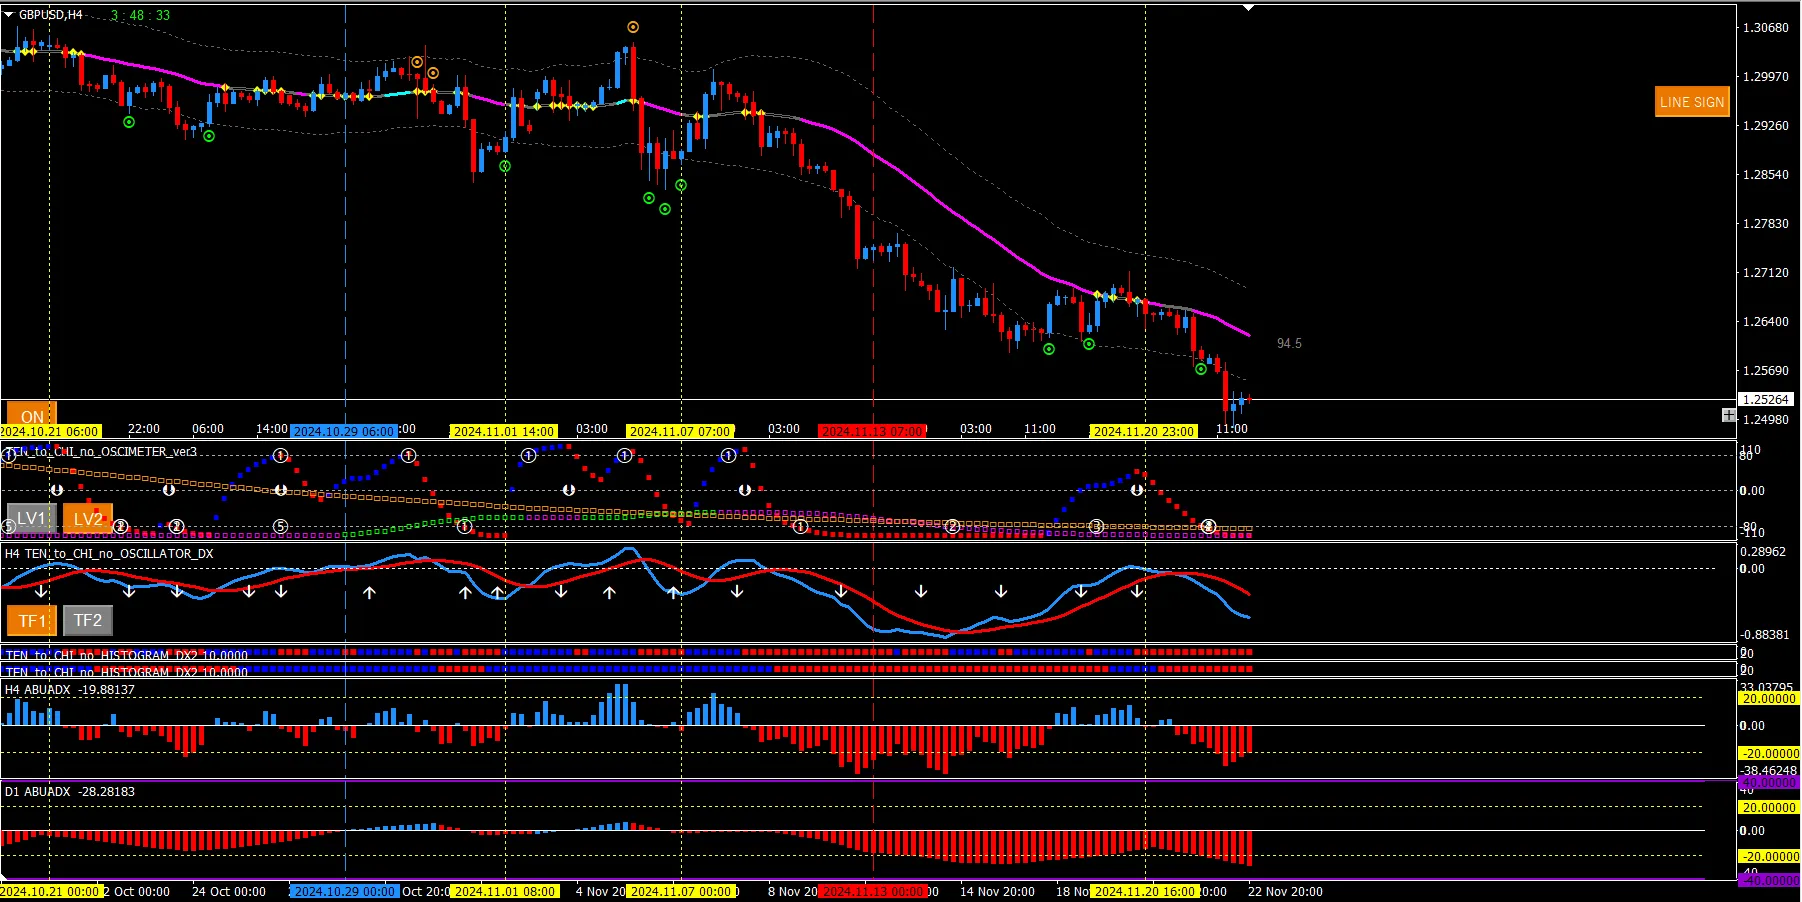Screen dimensions: 1802x902
Task: Click the rightmost down arrow in the oscillator panel
Action: coord(1137,592)
